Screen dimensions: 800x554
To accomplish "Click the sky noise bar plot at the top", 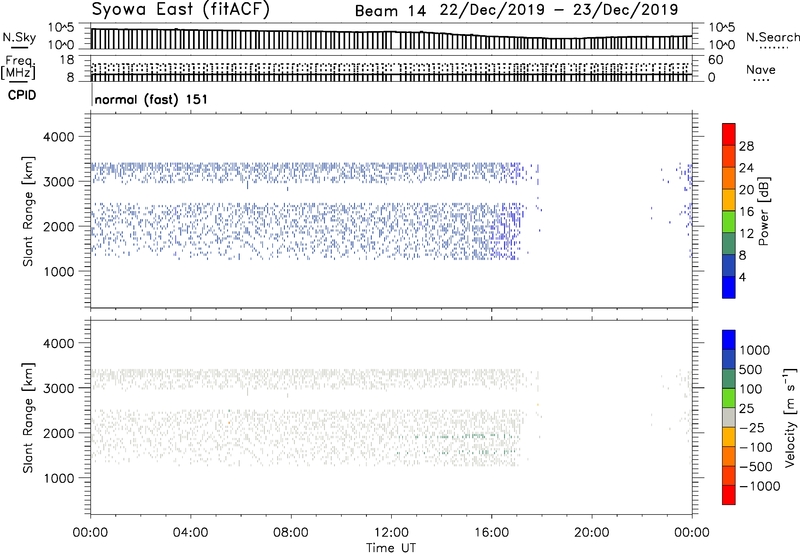I will (x=391, y=38).
